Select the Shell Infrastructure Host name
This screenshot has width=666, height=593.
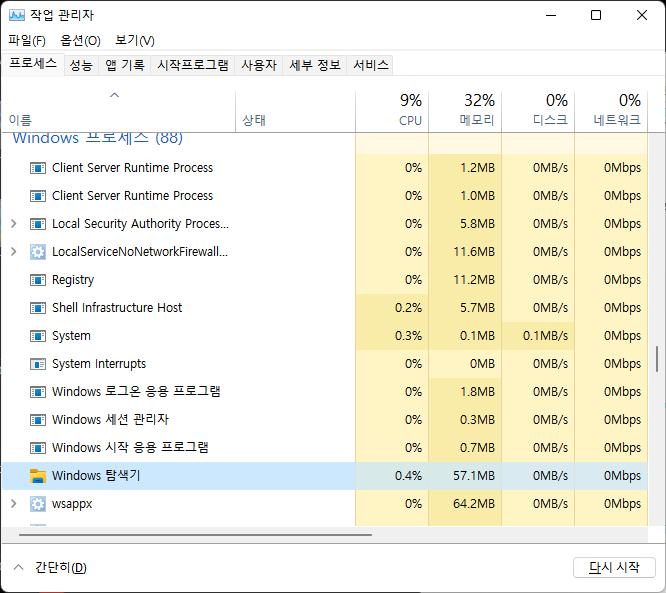tap(117, 308)
